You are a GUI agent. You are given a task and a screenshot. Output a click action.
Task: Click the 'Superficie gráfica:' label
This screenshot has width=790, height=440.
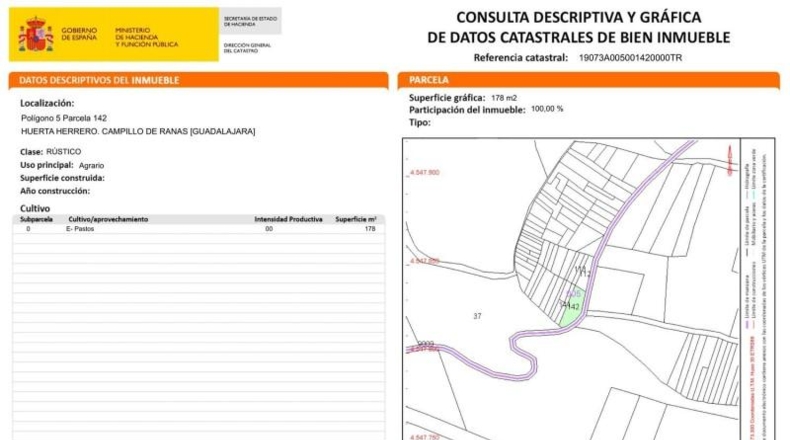point(447,98)
